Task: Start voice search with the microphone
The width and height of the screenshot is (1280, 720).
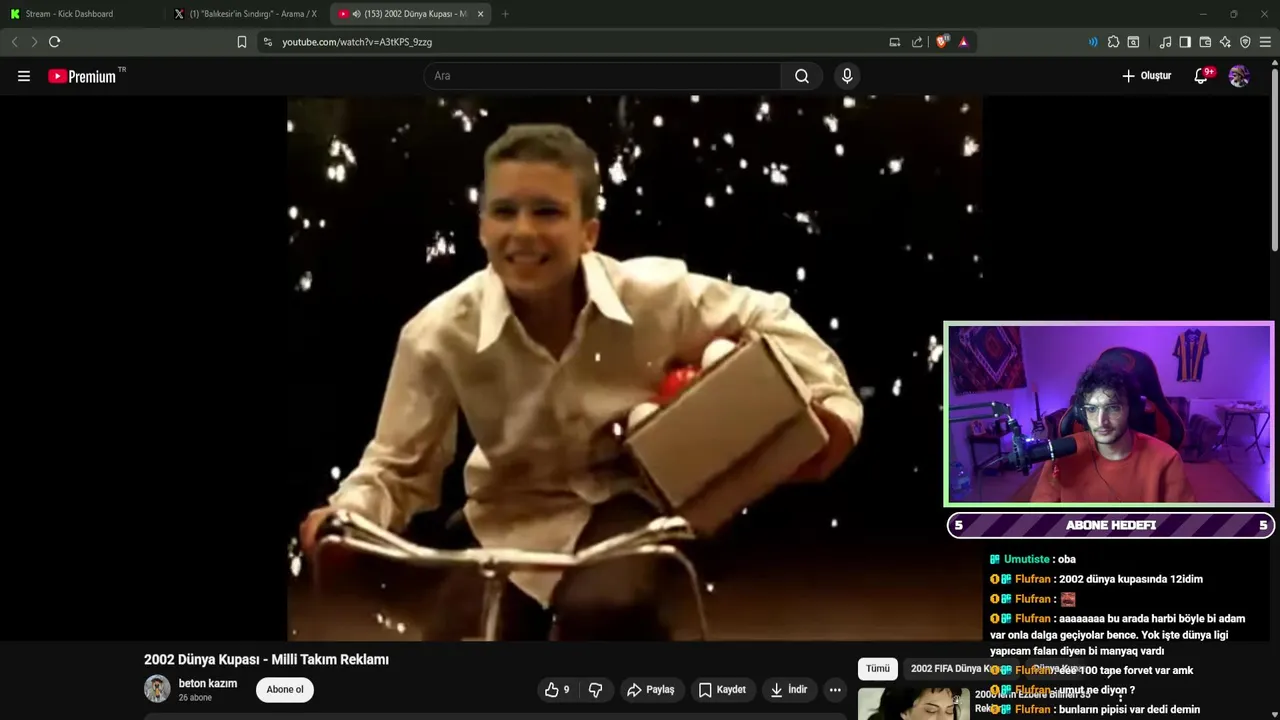Action: coord(847,76)
